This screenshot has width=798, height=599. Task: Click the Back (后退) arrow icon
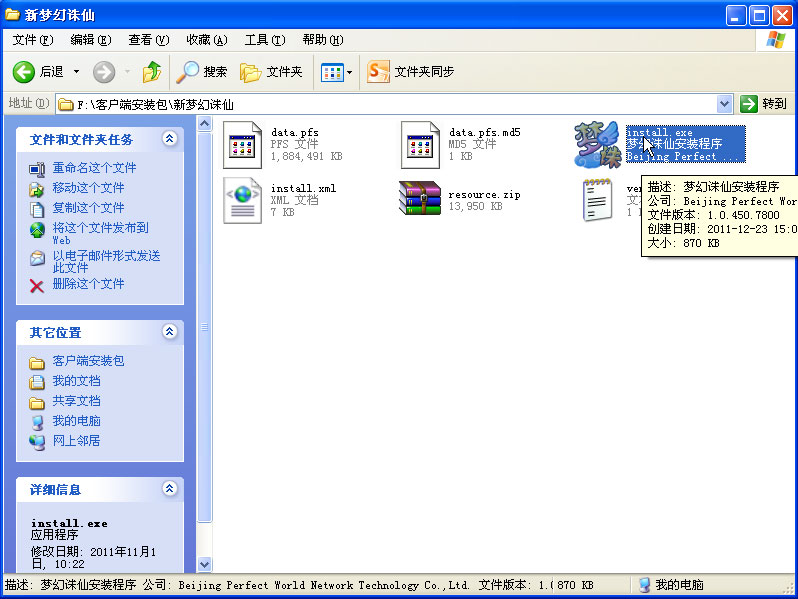[x=24, y=72]
